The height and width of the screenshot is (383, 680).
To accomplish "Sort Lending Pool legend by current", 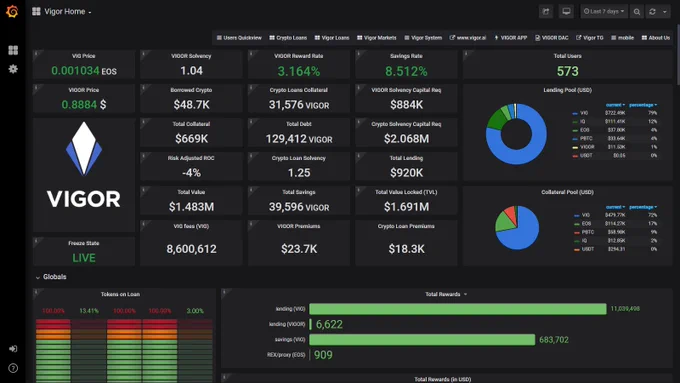I will point(615,105).
